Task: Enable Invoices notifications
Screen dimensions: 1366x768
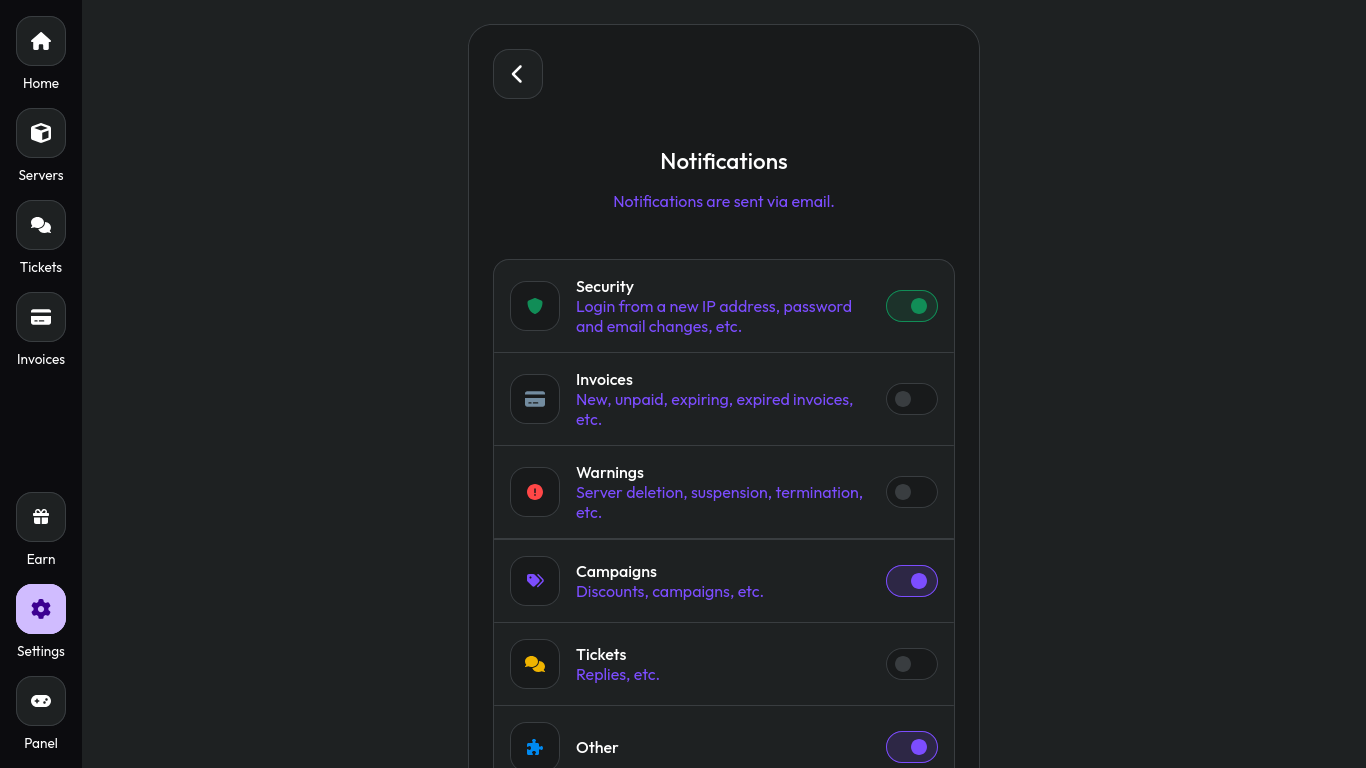Action: coord(911,399)
